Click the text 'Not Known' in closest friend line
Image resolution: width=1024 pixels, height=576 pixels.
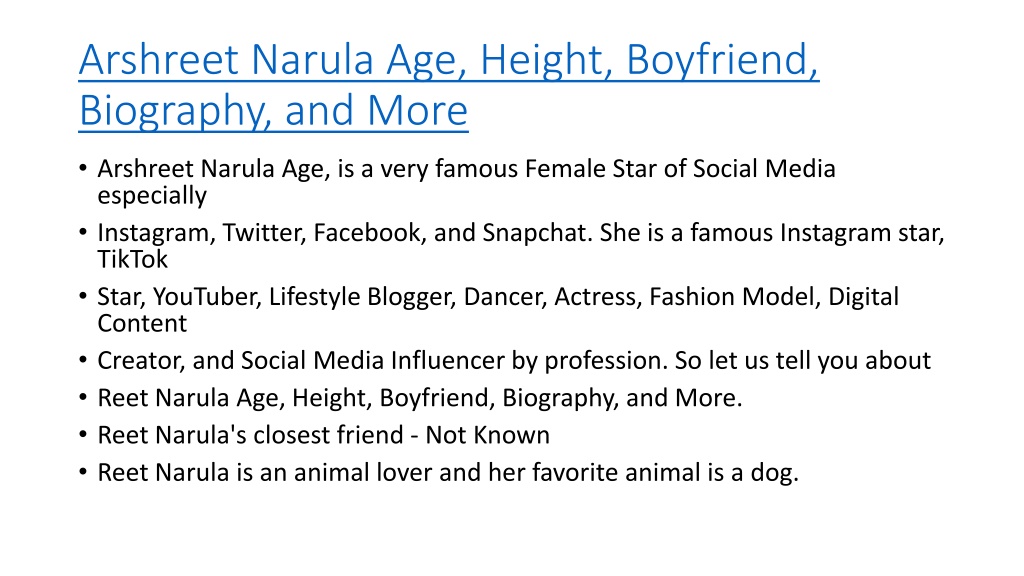tap(487, 436)
